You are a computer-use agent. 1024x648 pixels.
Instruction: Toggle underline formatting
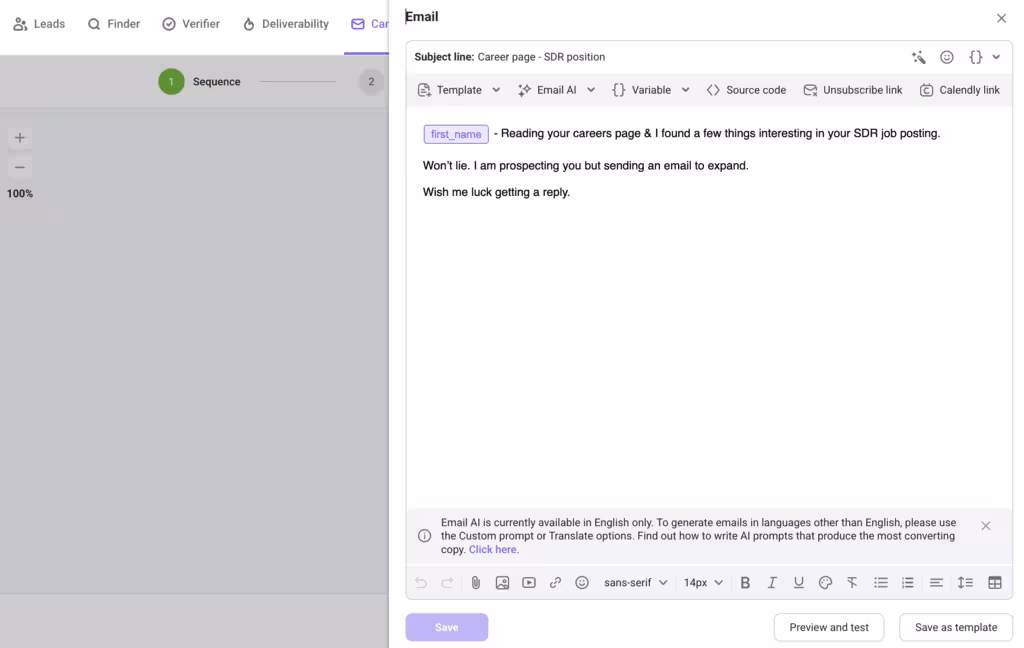click(x=799, y=583)
